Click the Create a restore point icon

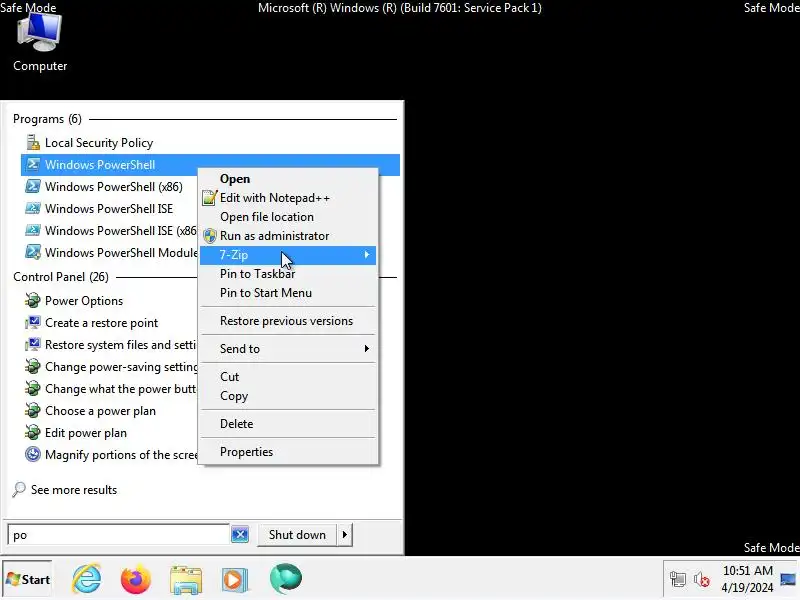[33, 322]
